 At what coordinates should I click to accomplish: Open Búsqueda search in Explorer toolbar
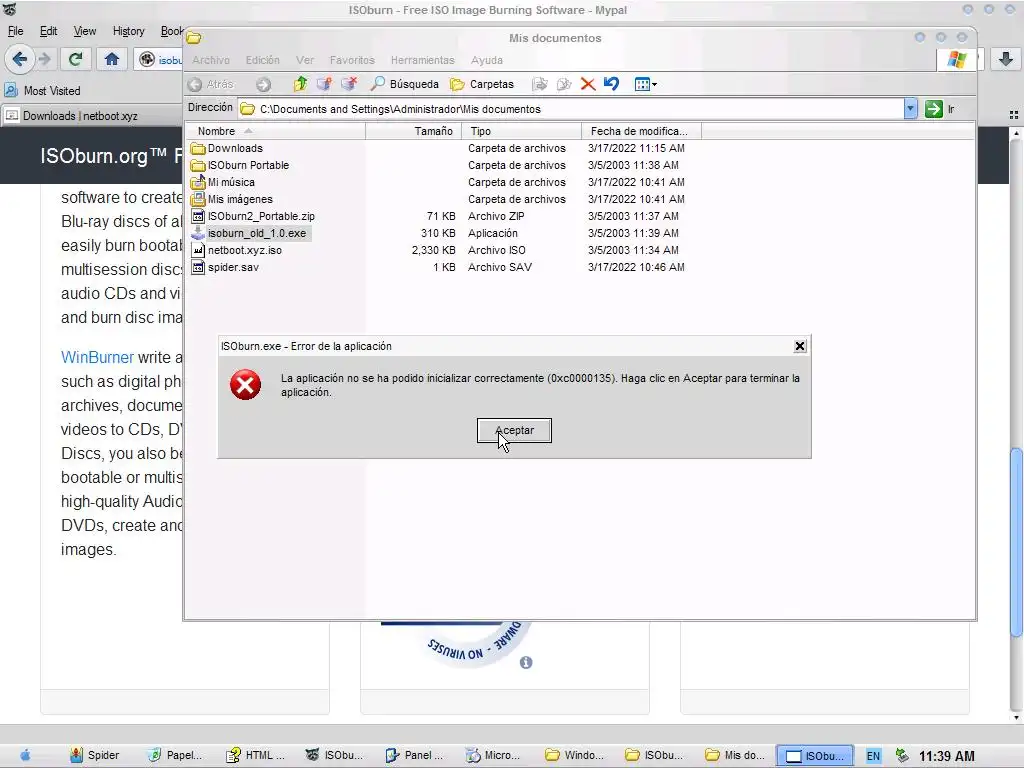(404, 84)
